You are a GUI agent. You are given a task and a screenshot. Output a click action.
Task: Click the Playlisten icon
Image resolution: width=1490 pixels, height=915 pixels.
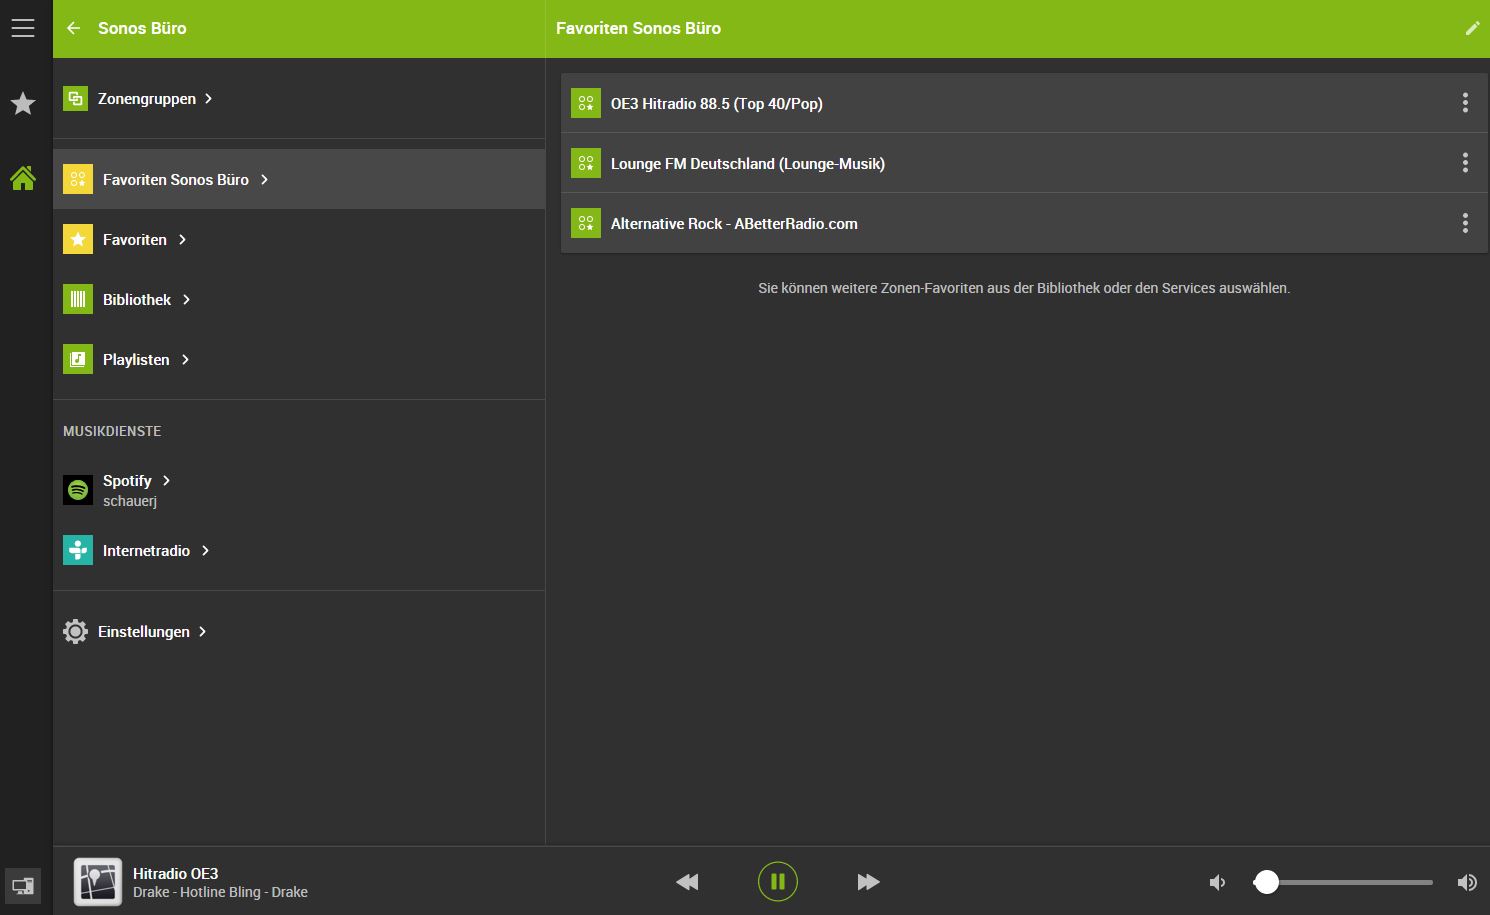tap(78, 359)
